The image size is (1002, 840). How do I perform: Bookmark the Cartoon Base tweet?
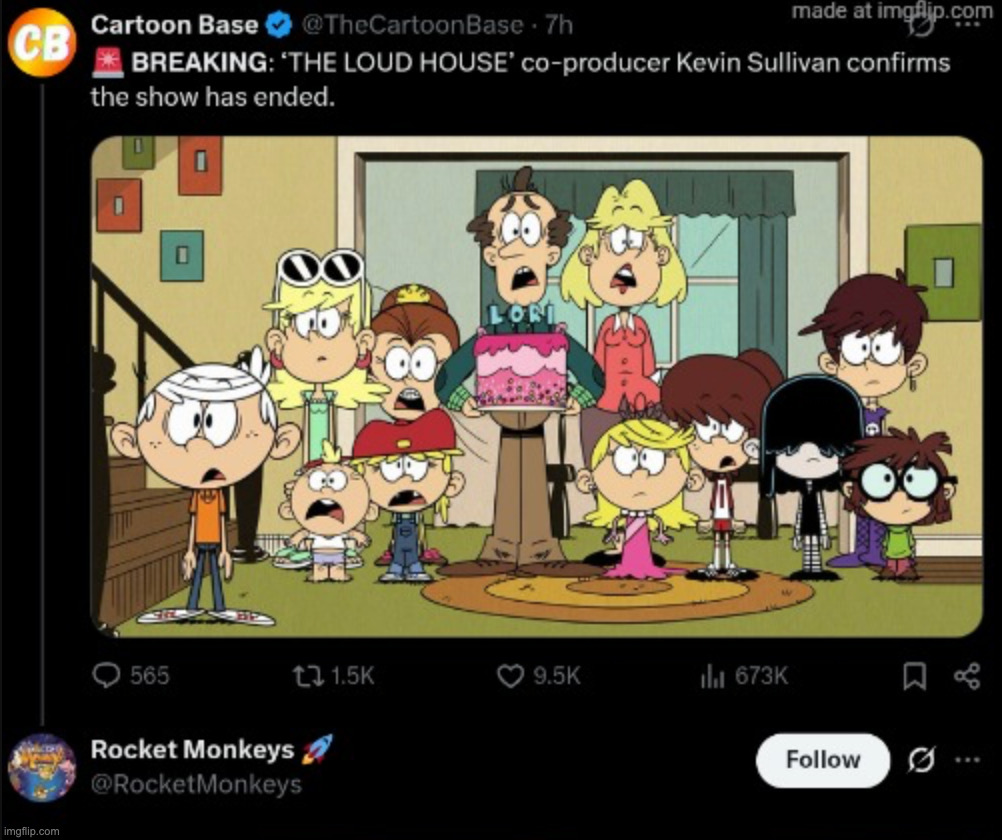[914, 677]
